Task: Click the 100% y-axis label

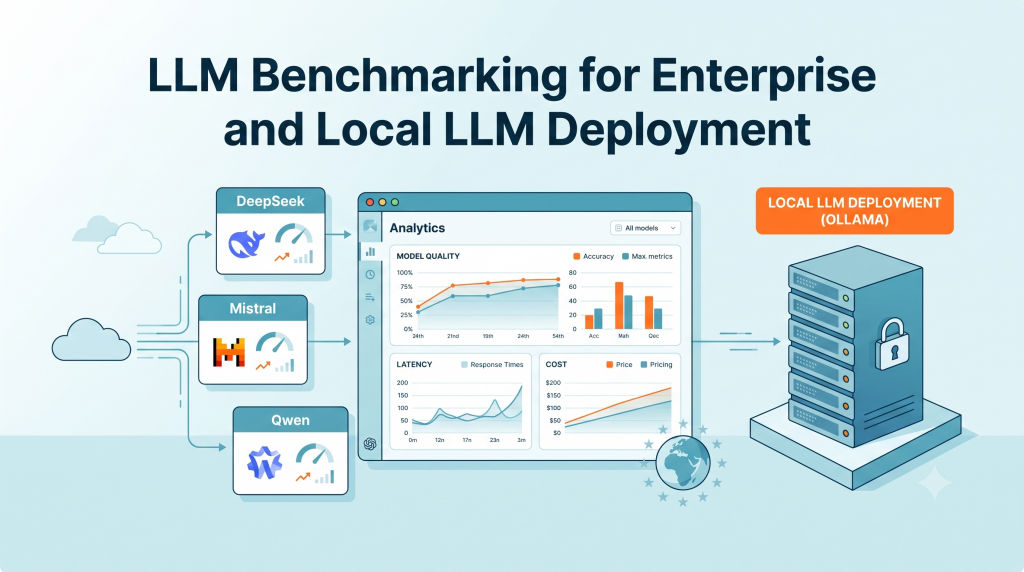Action: pyautogui.click(x=405, y=272)
